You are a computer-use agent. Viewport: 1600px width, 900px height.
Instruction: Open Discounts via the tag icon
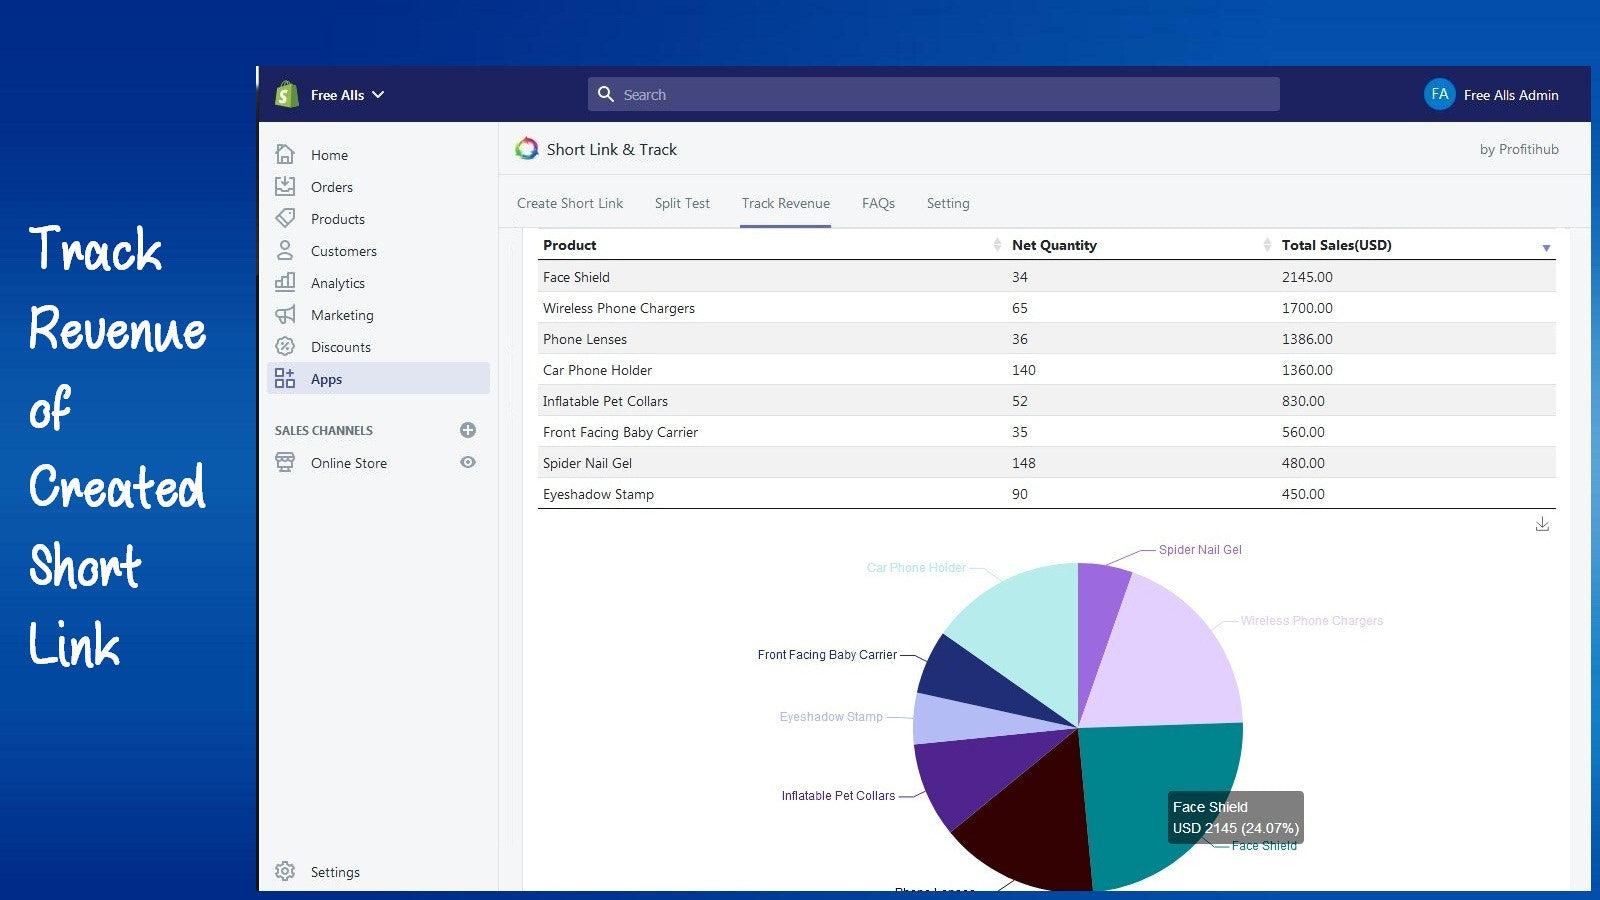click(285, 347)
